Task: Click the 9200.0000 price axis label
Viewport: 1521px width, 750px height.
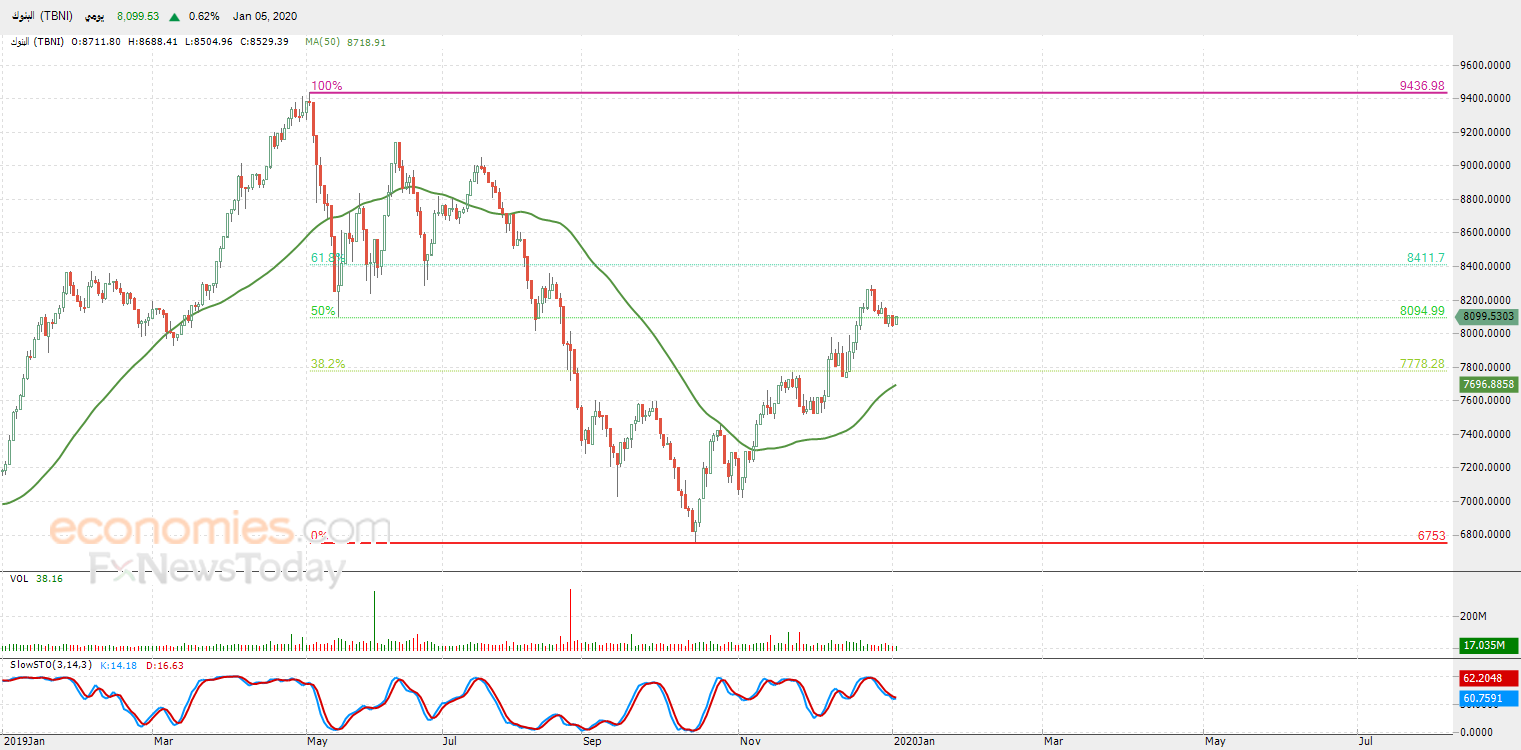Action: [1488, 132]
